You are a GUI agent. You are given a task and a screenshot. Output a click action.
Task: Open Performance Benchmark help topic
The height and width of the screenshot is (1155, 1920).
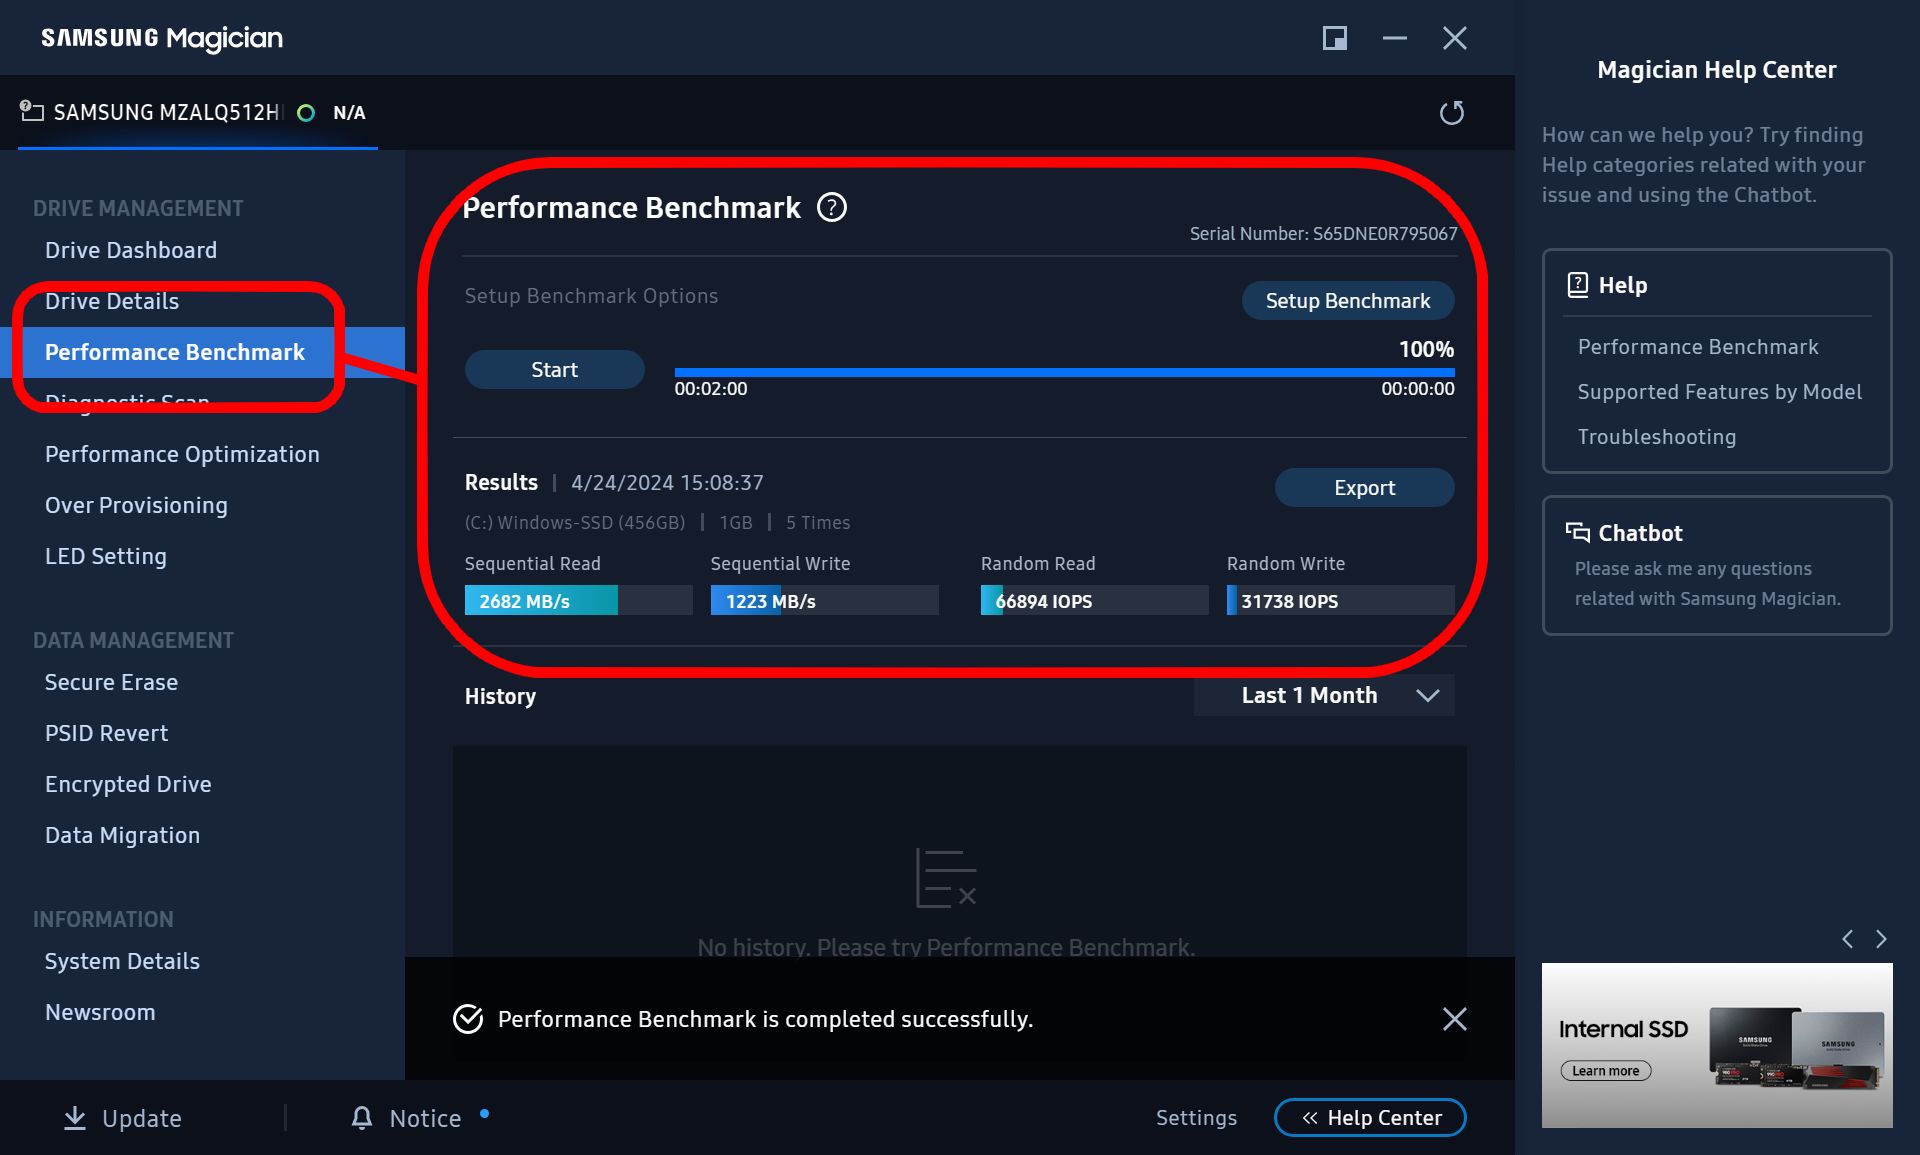coord(1698,346)
